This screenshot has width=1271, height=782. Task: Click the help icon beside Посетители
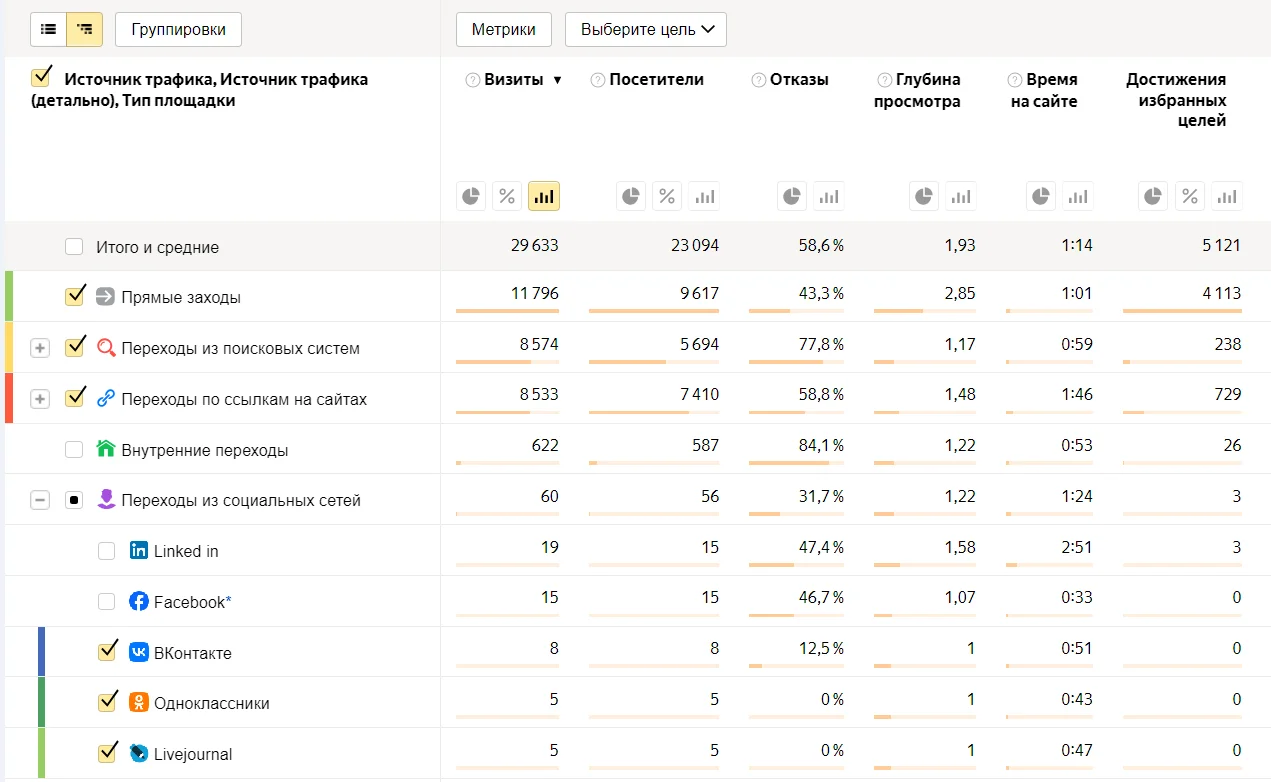[x=598, y=80]
